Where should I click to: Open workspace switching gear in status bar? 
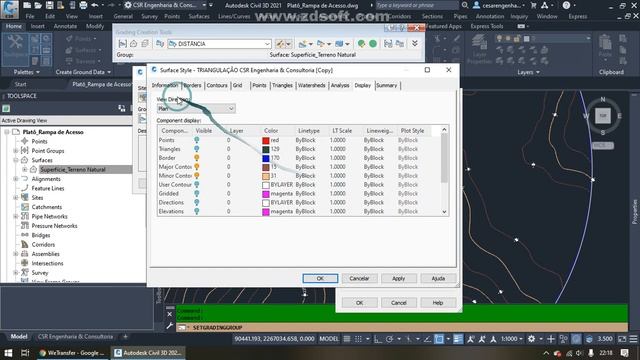531,339
